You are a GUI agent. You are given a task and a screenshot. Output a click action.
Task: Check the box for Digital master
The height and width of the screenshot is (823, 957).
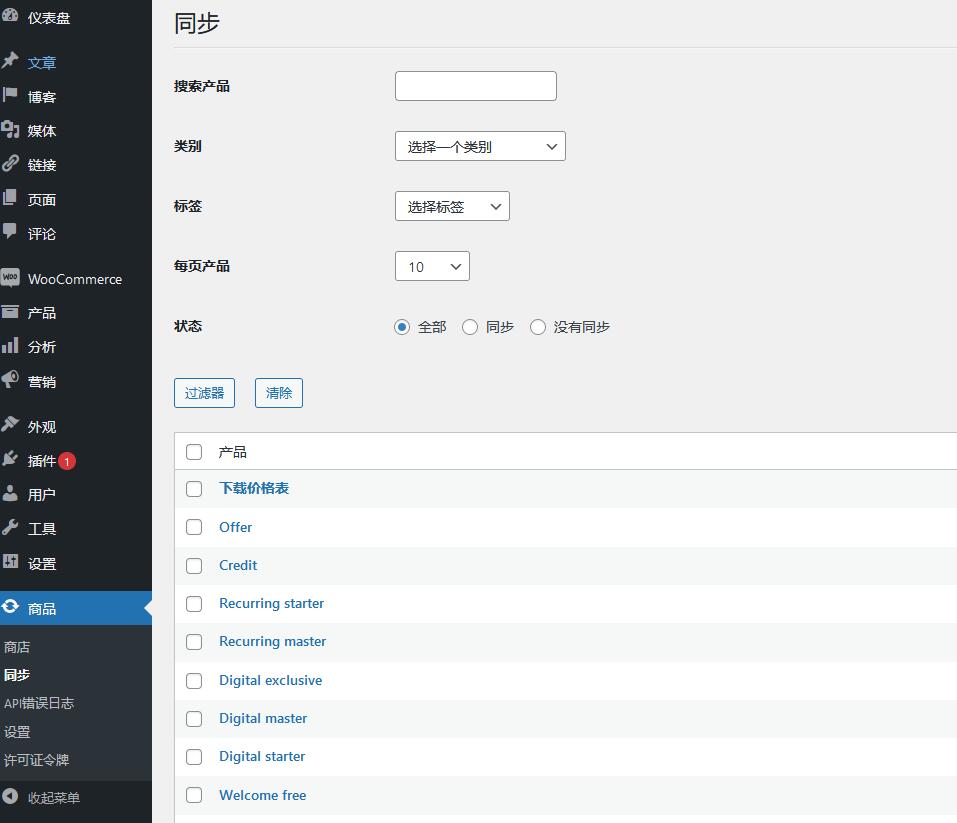(194, 719)
